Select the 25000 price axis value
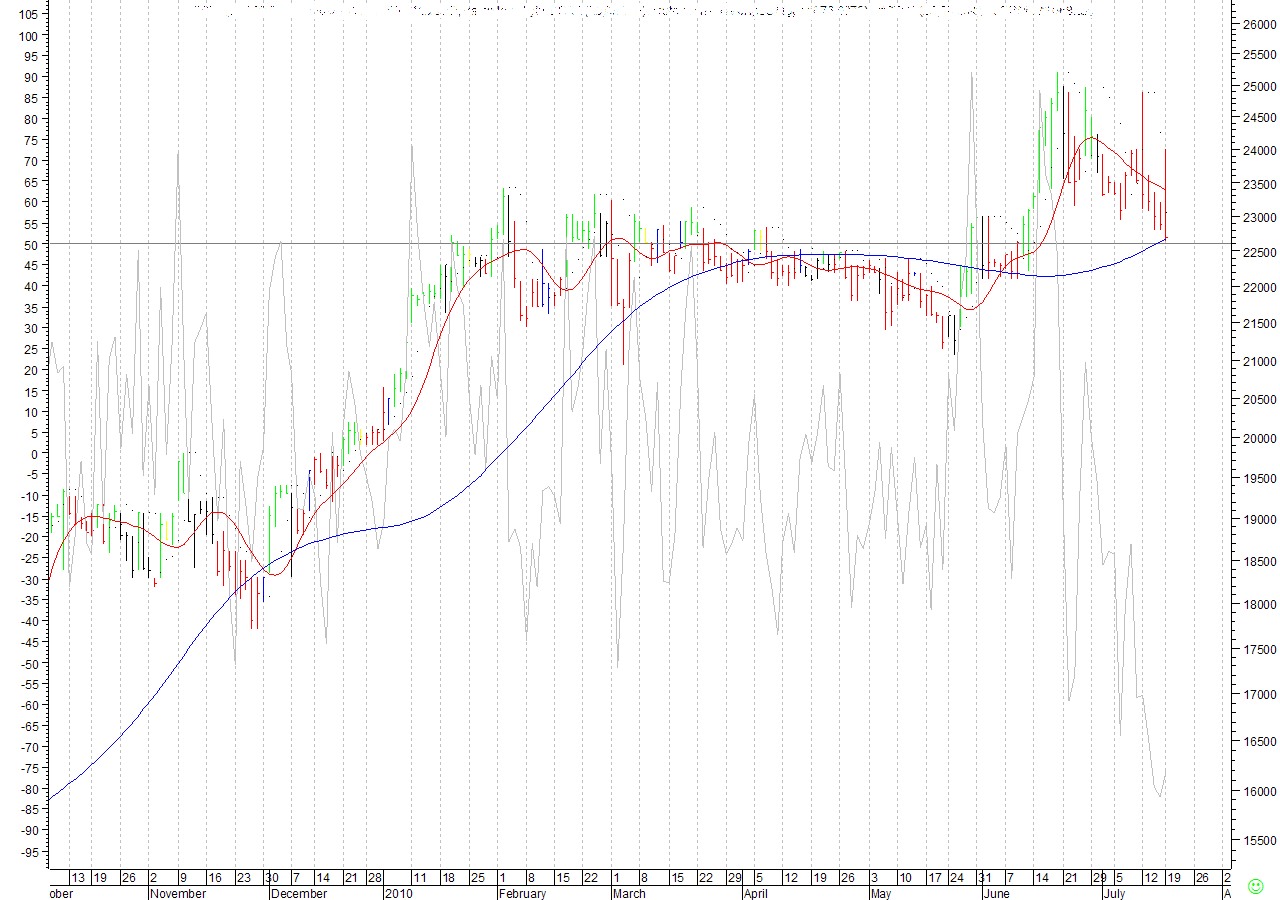The height and width of the screenshot is (900, 1280). [1258, 87]
